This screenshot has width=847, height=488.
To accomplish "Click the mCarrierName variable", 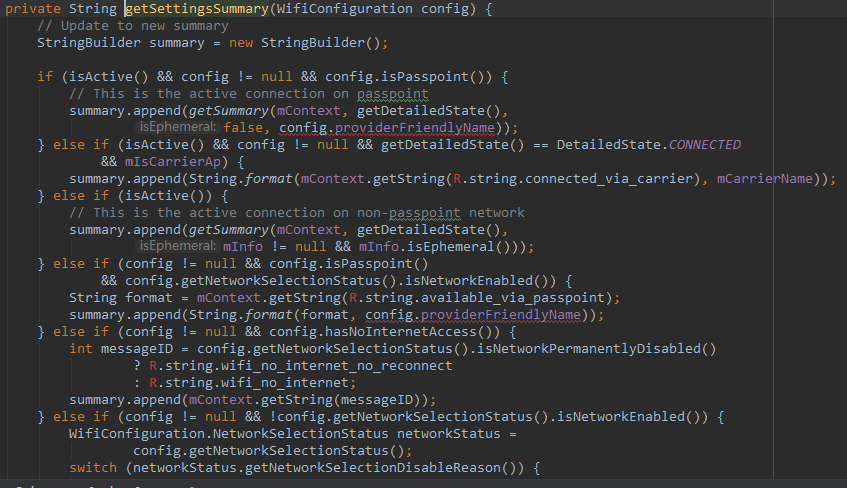I will click(x=765, y=179).
